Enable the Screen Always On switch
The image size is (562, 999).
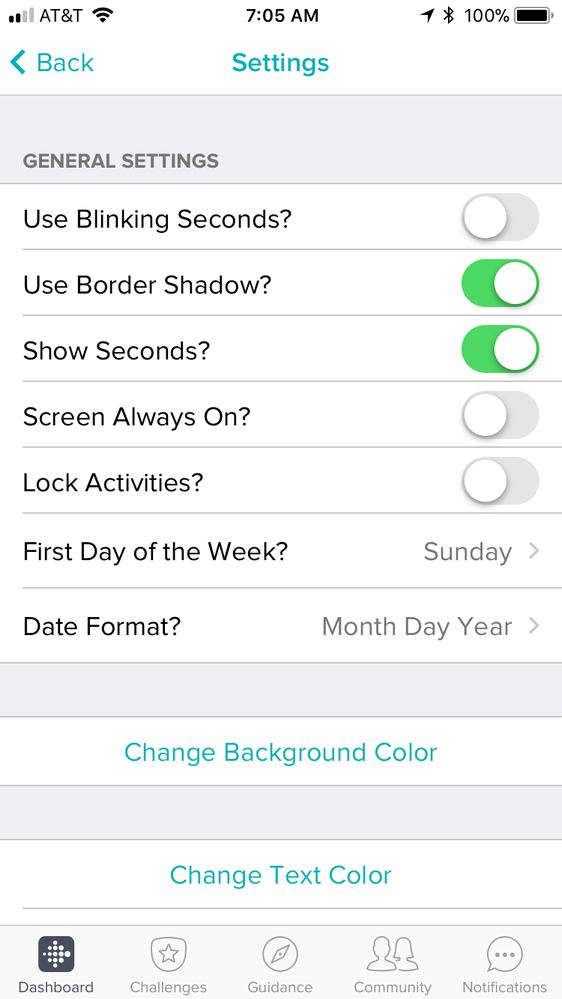[x=500, y=415]
